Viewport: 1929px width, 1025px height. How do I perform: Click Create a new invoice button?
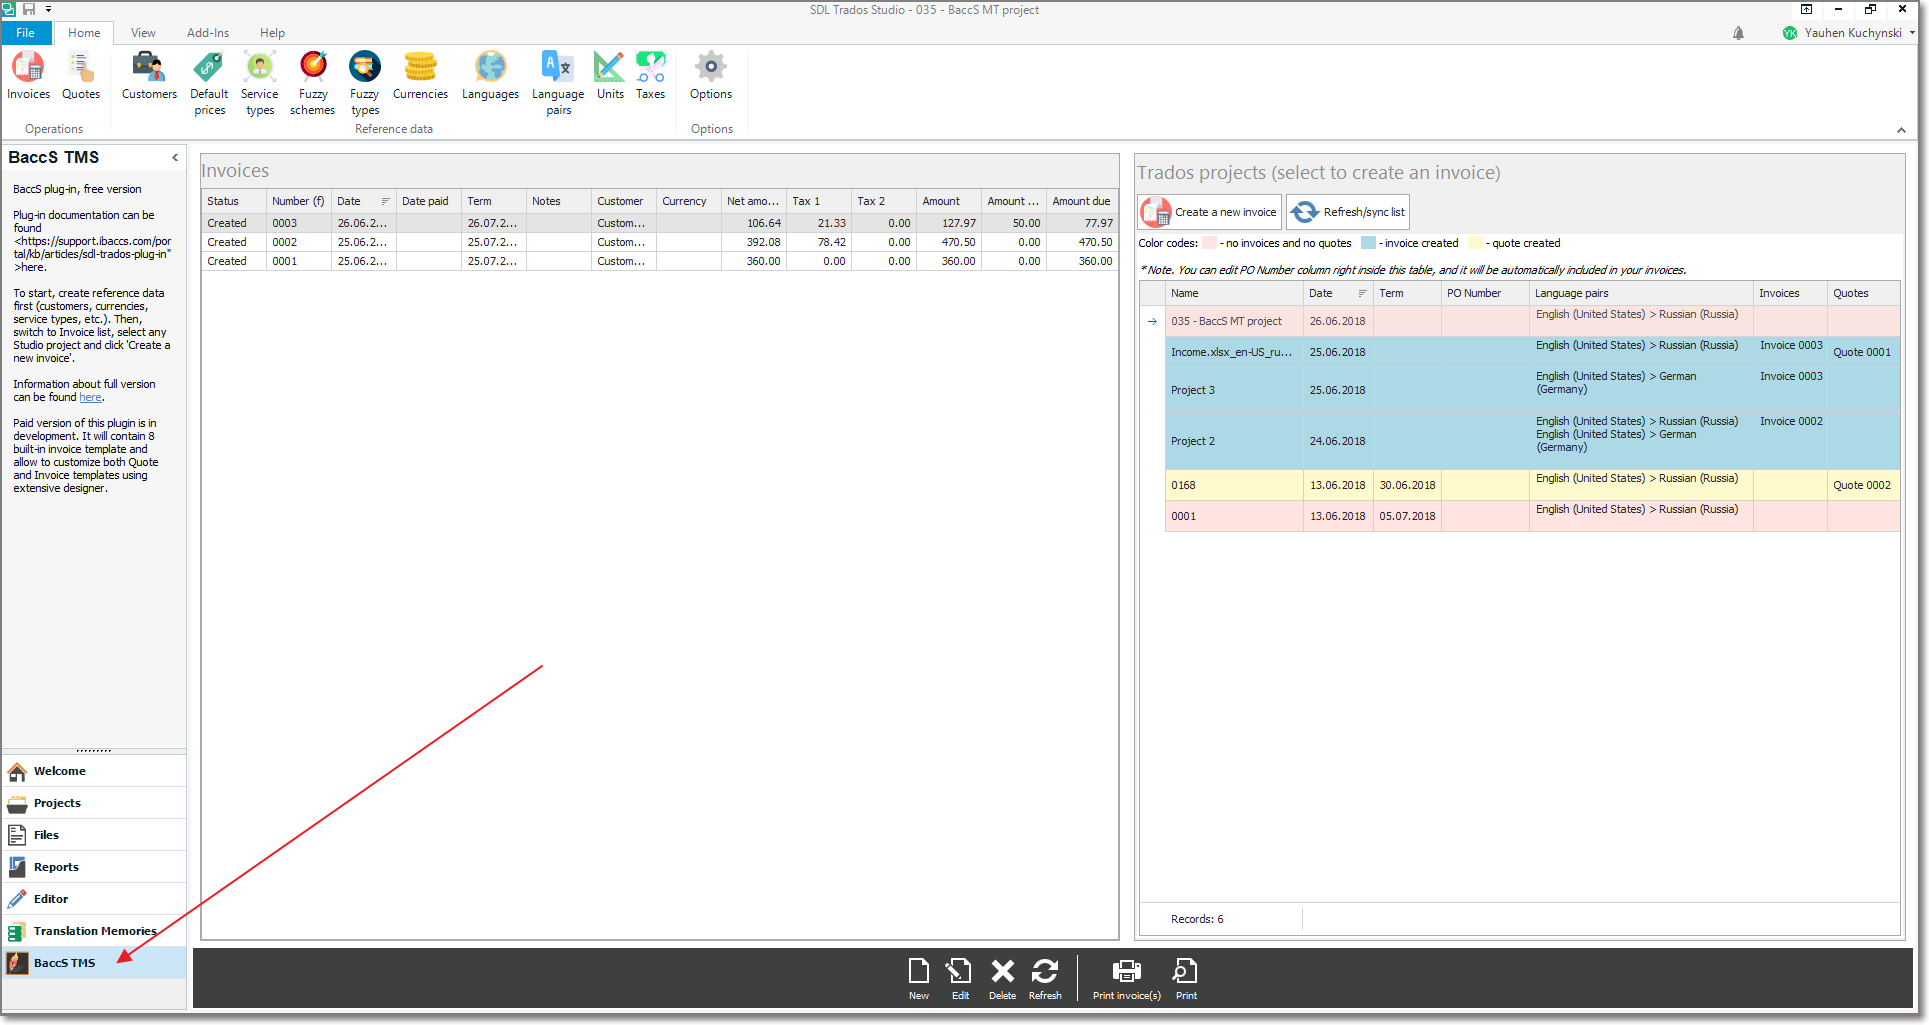1210,212
